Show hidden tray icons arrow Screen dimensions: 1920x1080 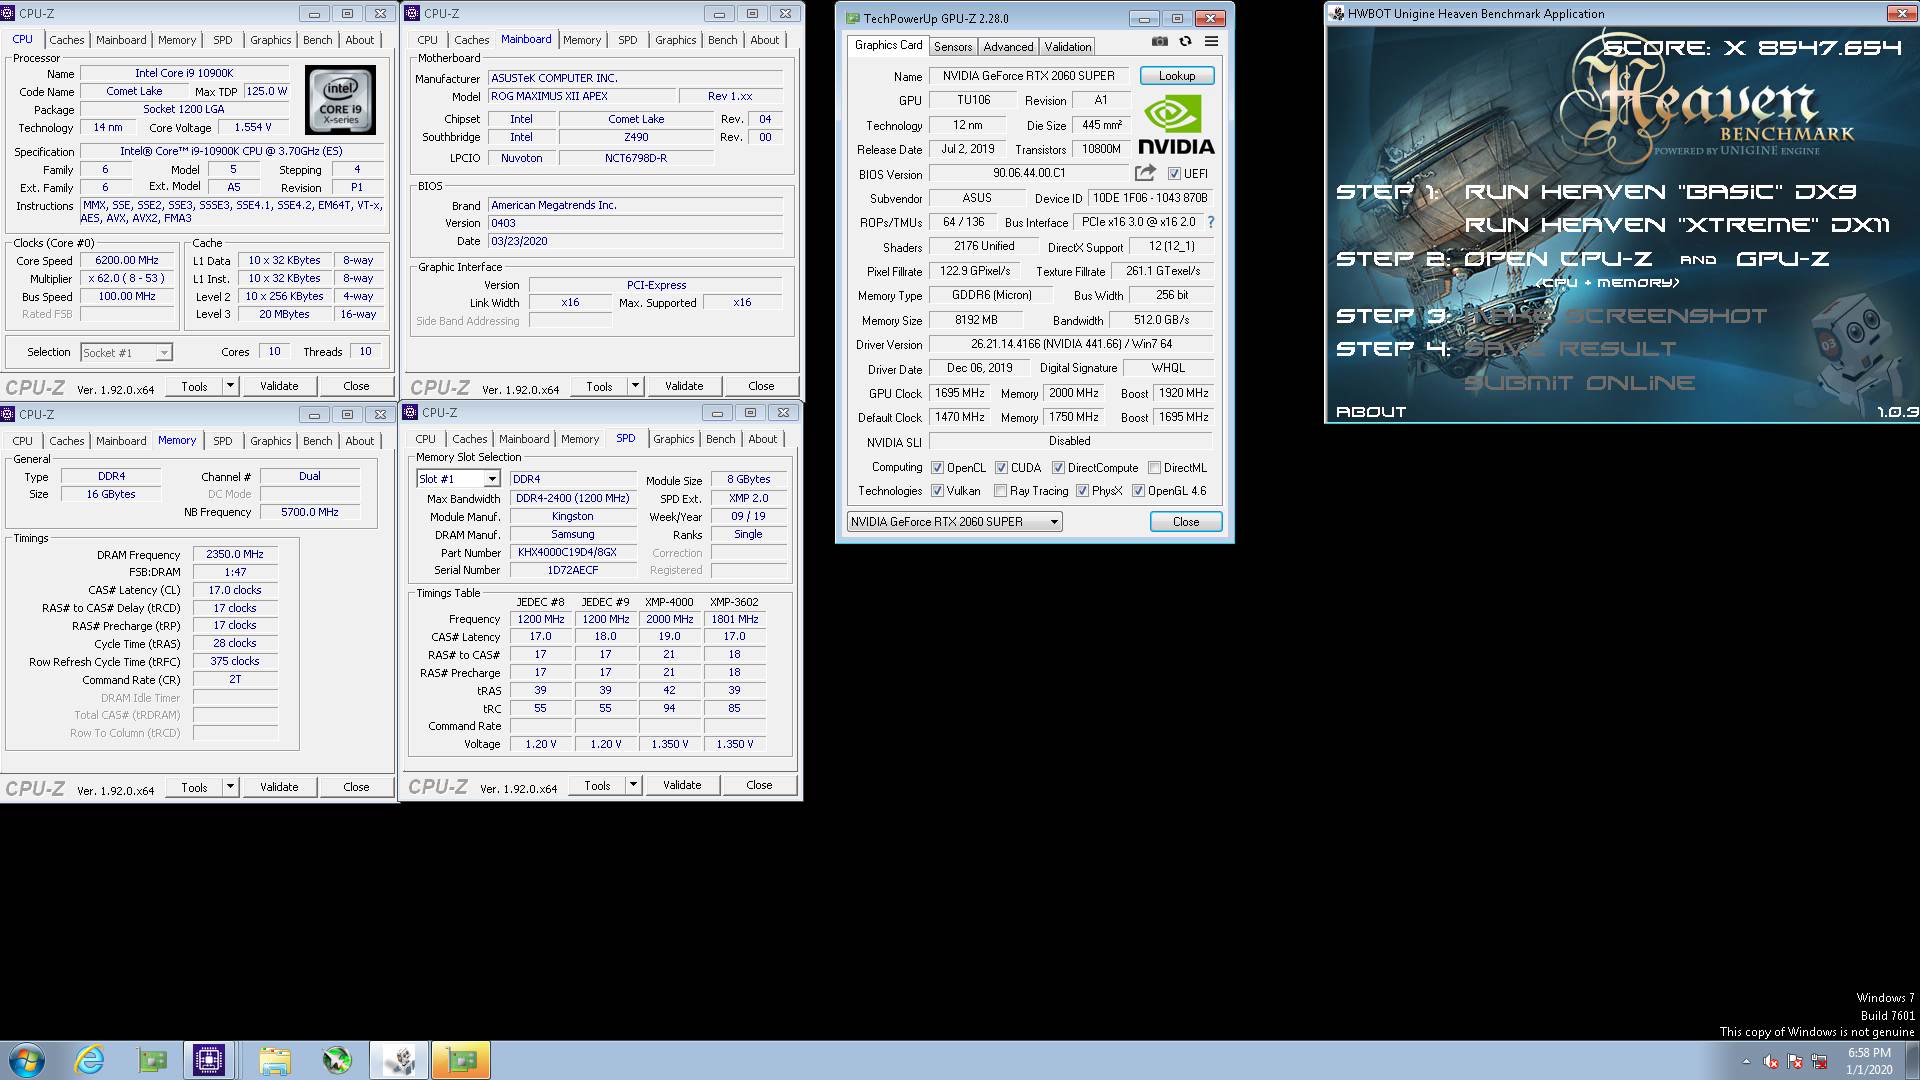(1747, 1062)
